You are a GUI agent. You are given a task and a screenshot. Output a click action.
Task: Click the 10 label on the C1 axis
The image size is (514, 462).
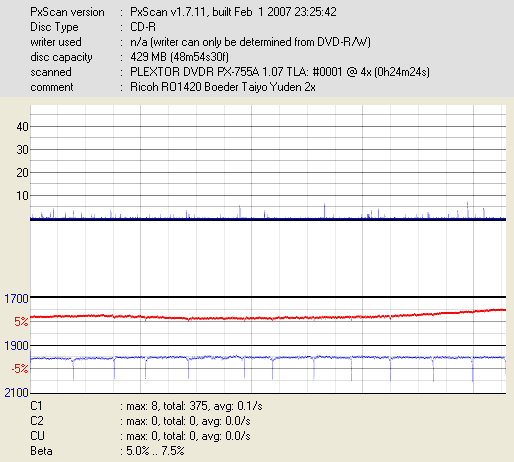click(22, 196)
